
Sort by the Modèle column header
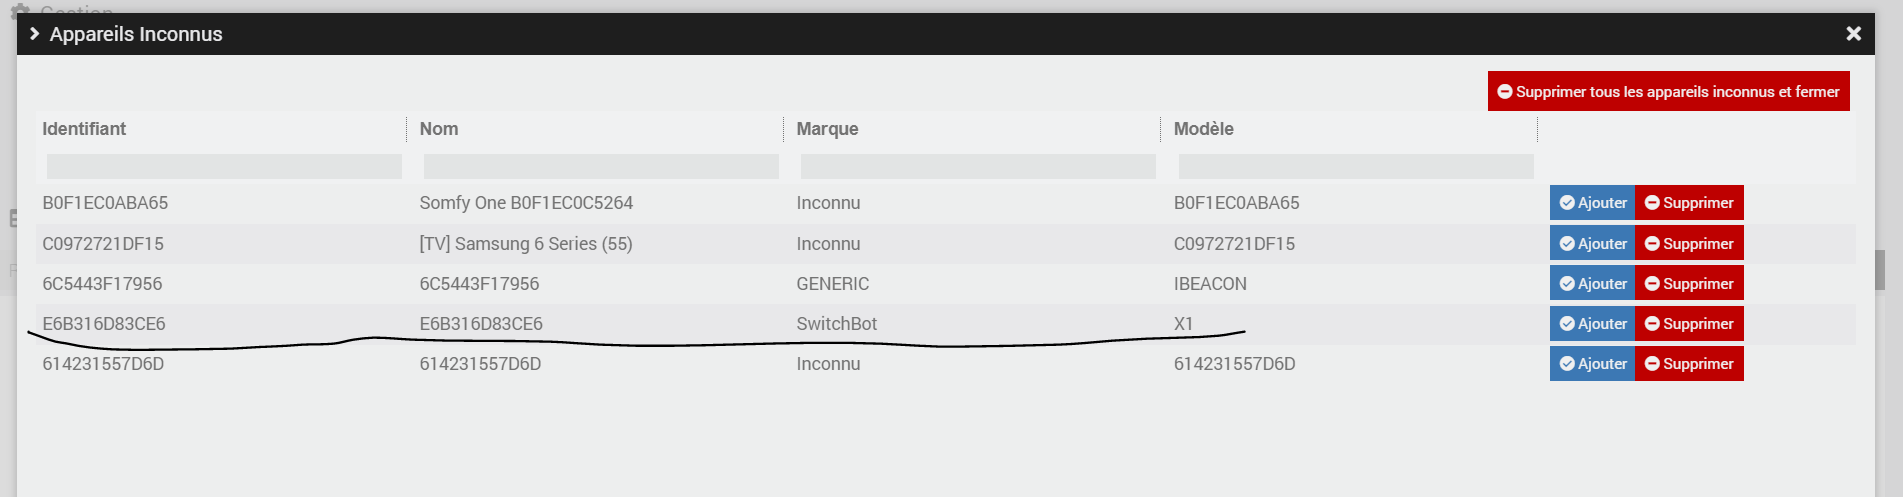pos(1203,129)
